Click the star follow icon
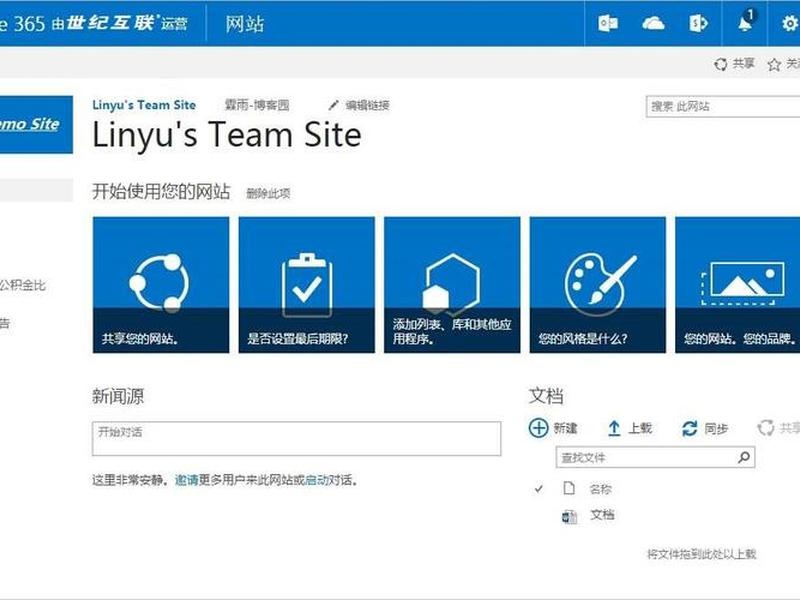The height and width of the screenshot is (600, 800). point(774,64)
